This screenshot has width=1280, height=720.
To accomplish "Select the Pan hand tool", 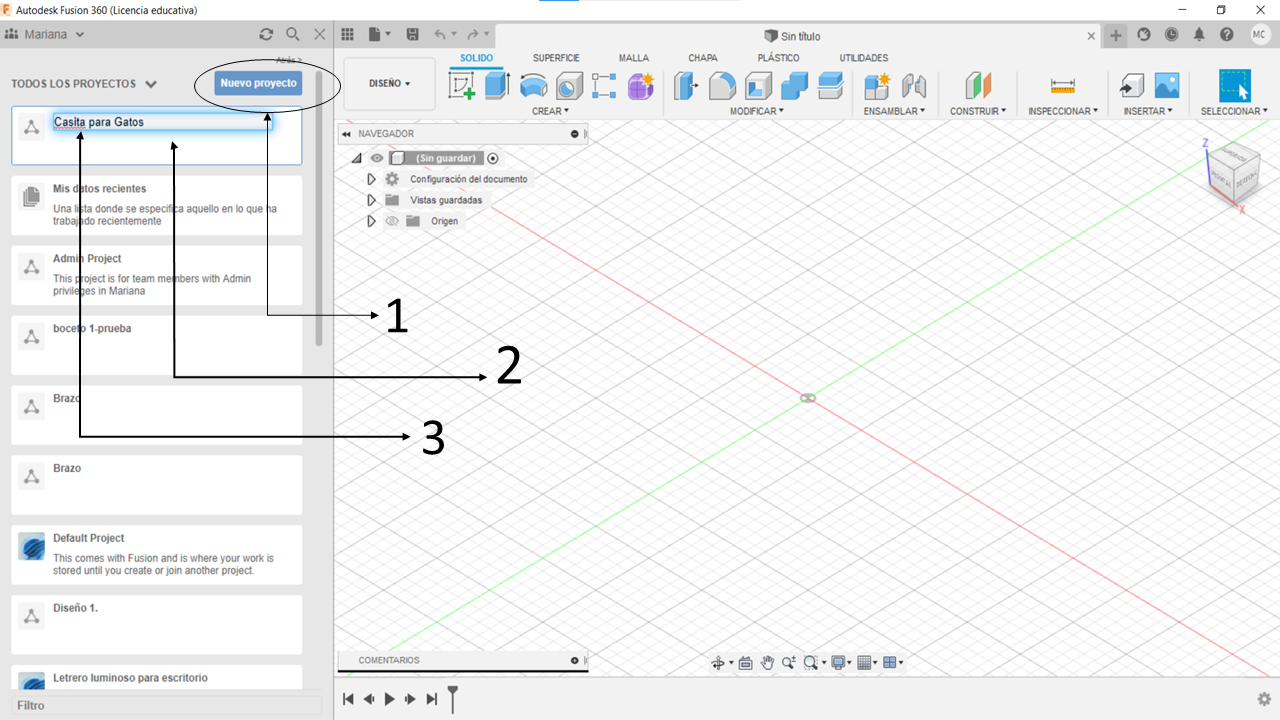I will click(768, 662).
